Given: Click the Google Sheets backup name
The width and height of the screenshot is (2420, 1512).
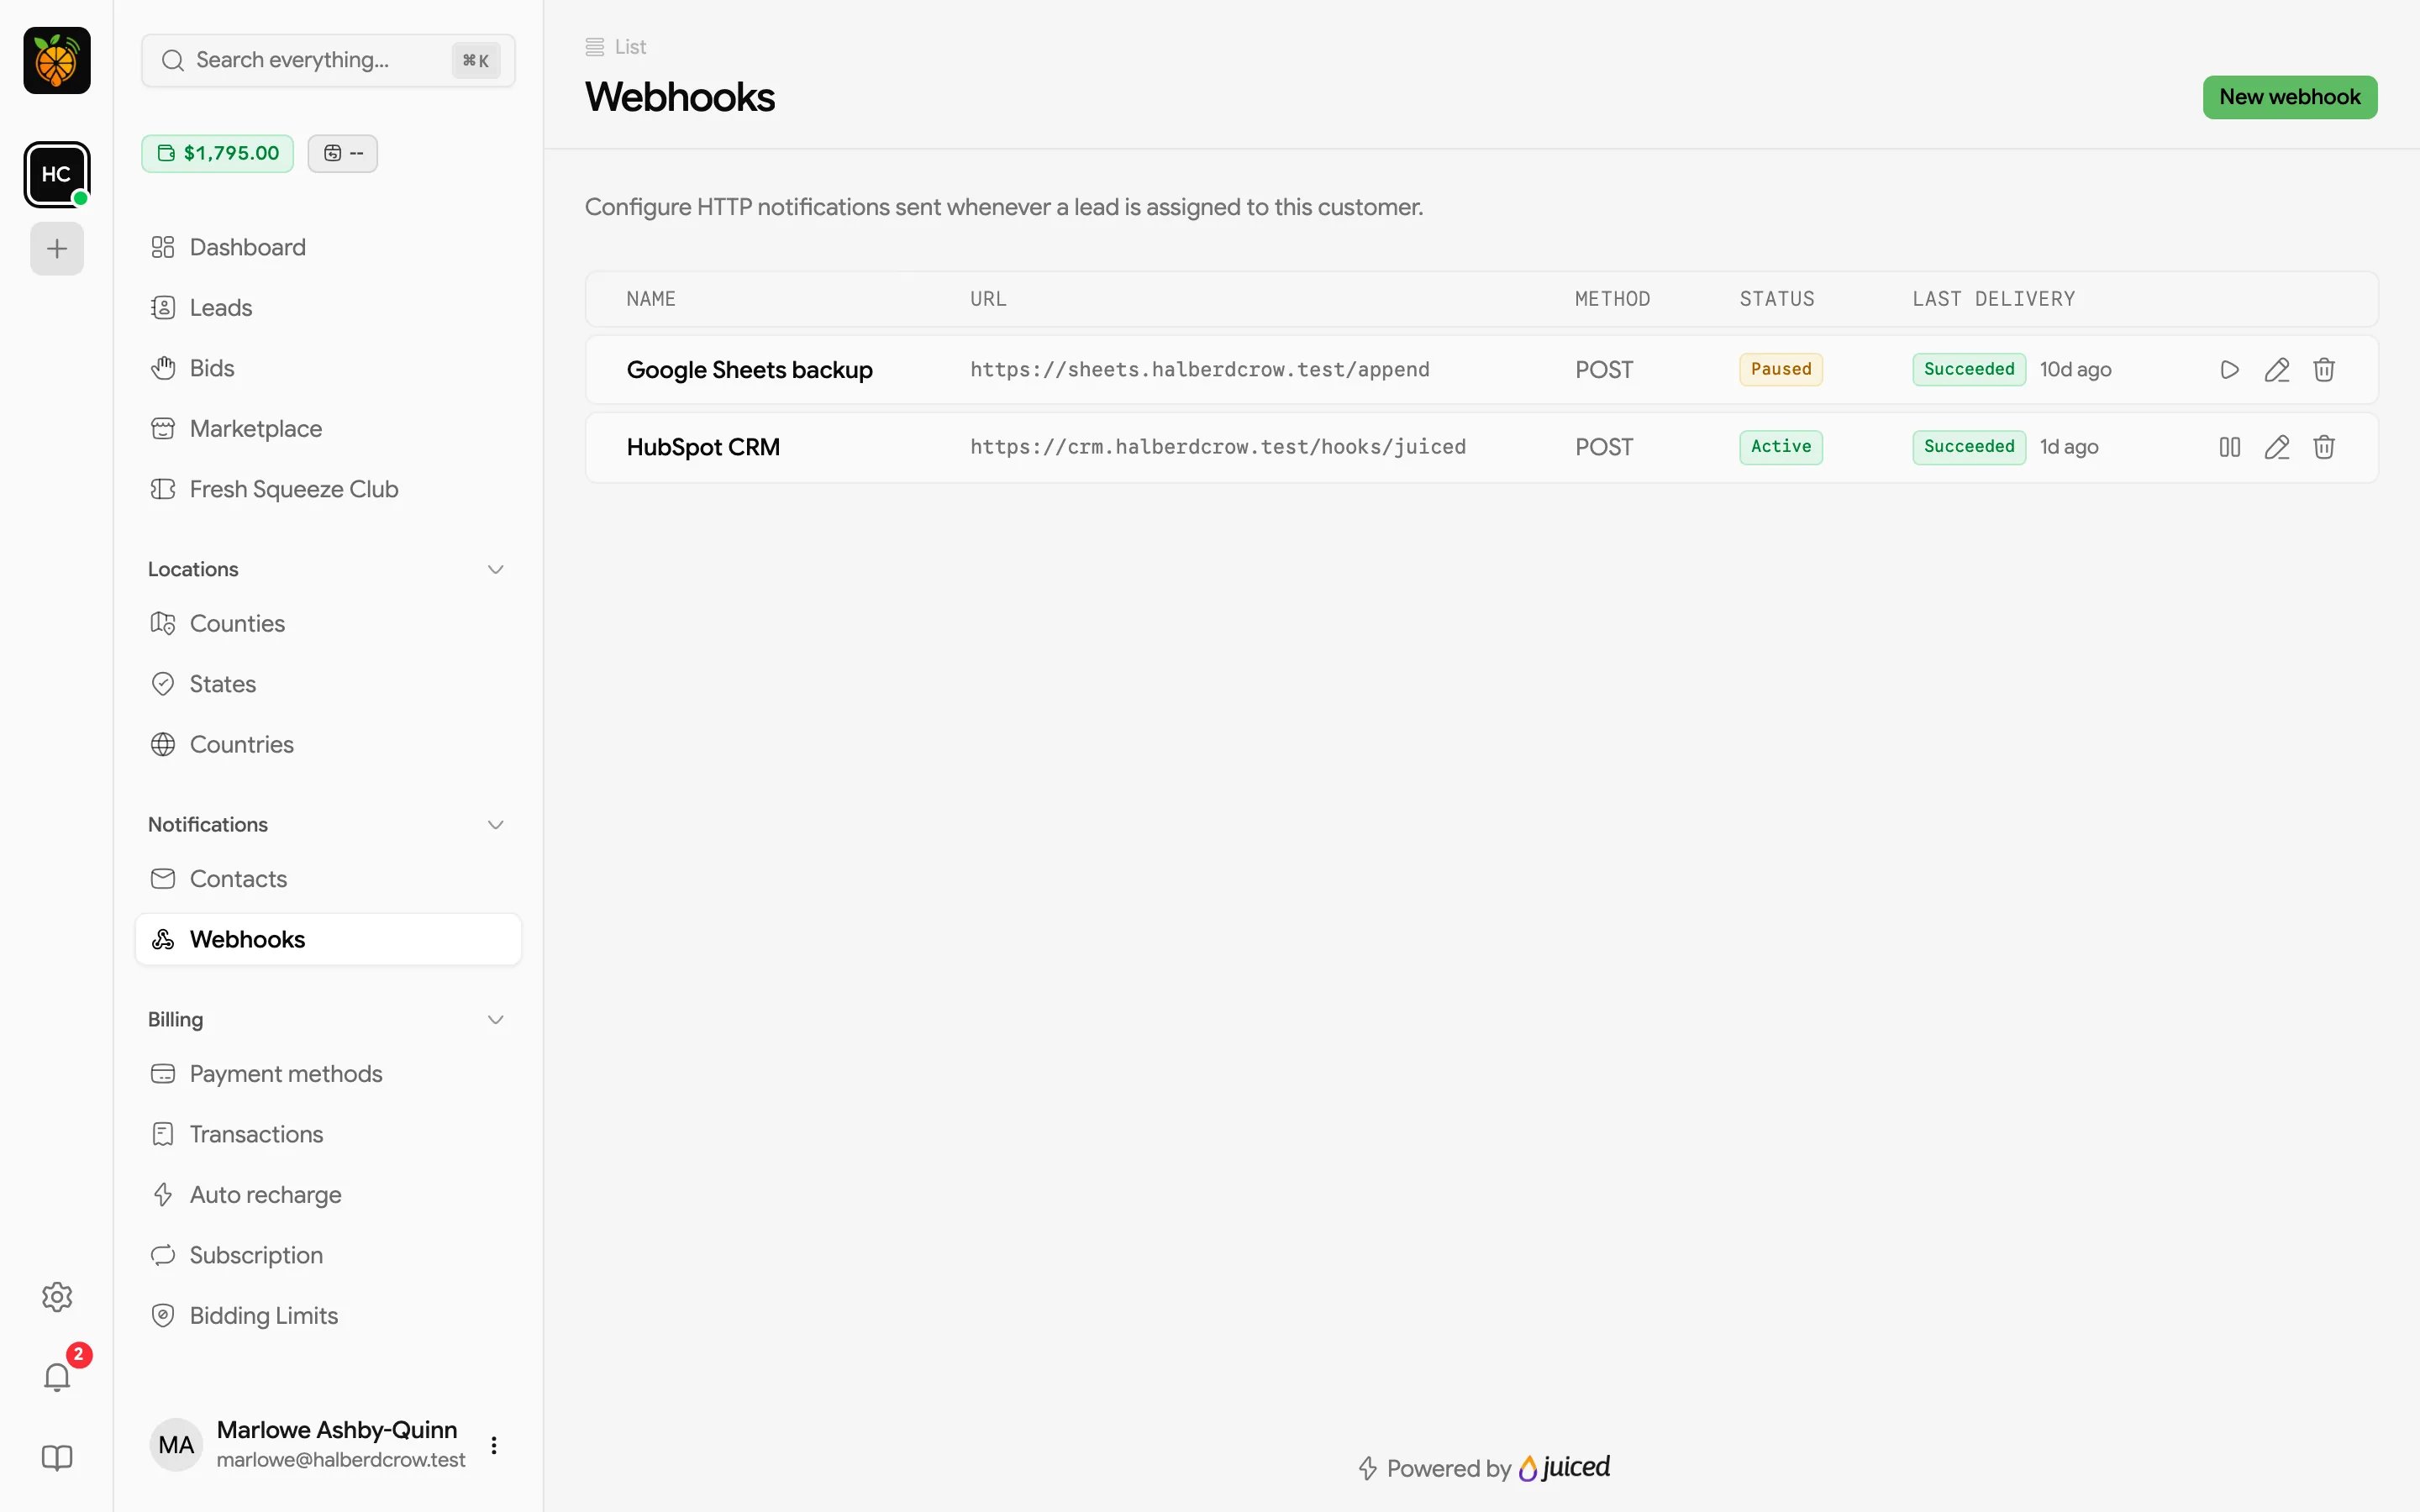Looking at the screenshot, I should tap(749, 370).
